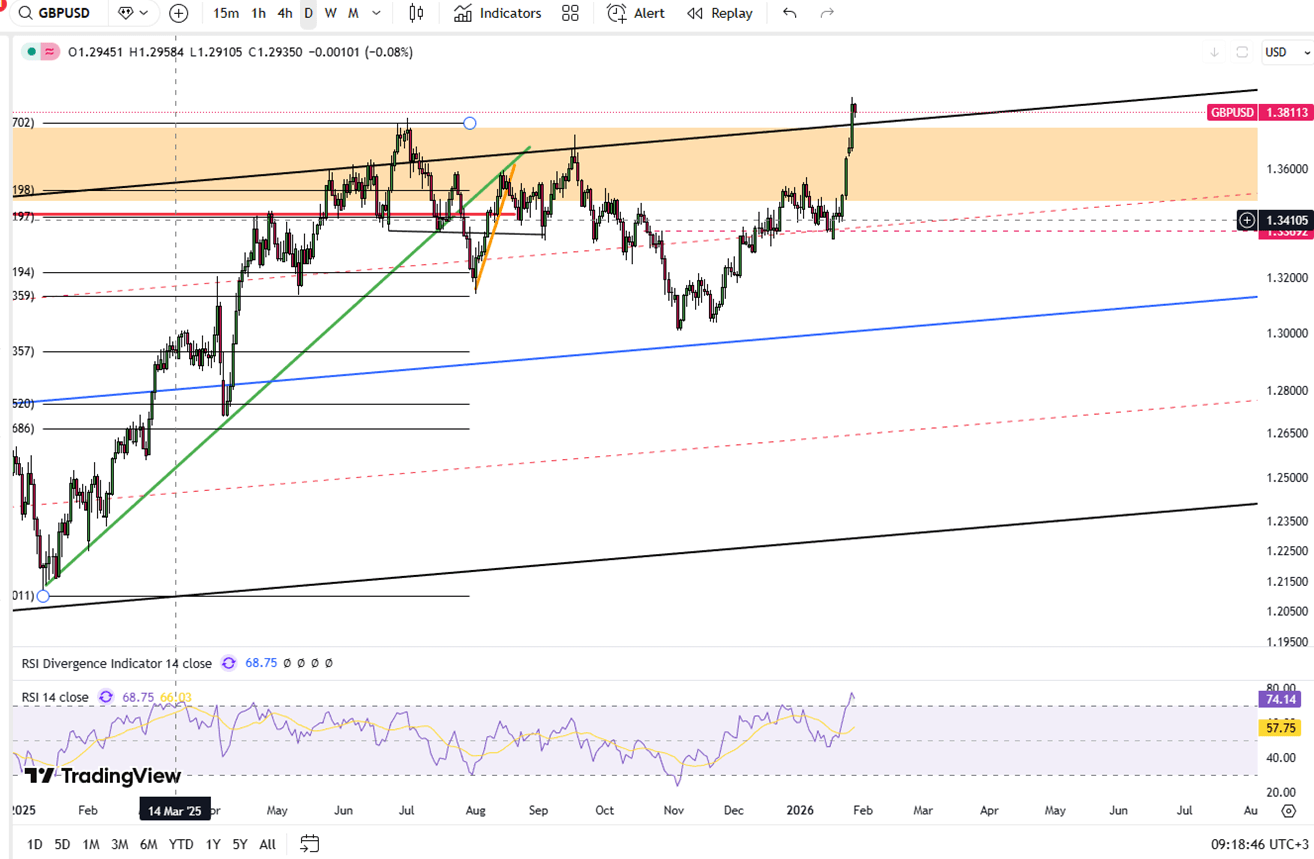The image size is (1314, 859).
Task: Click the undo arrow in the toolbar
Action: click(790, 13)
